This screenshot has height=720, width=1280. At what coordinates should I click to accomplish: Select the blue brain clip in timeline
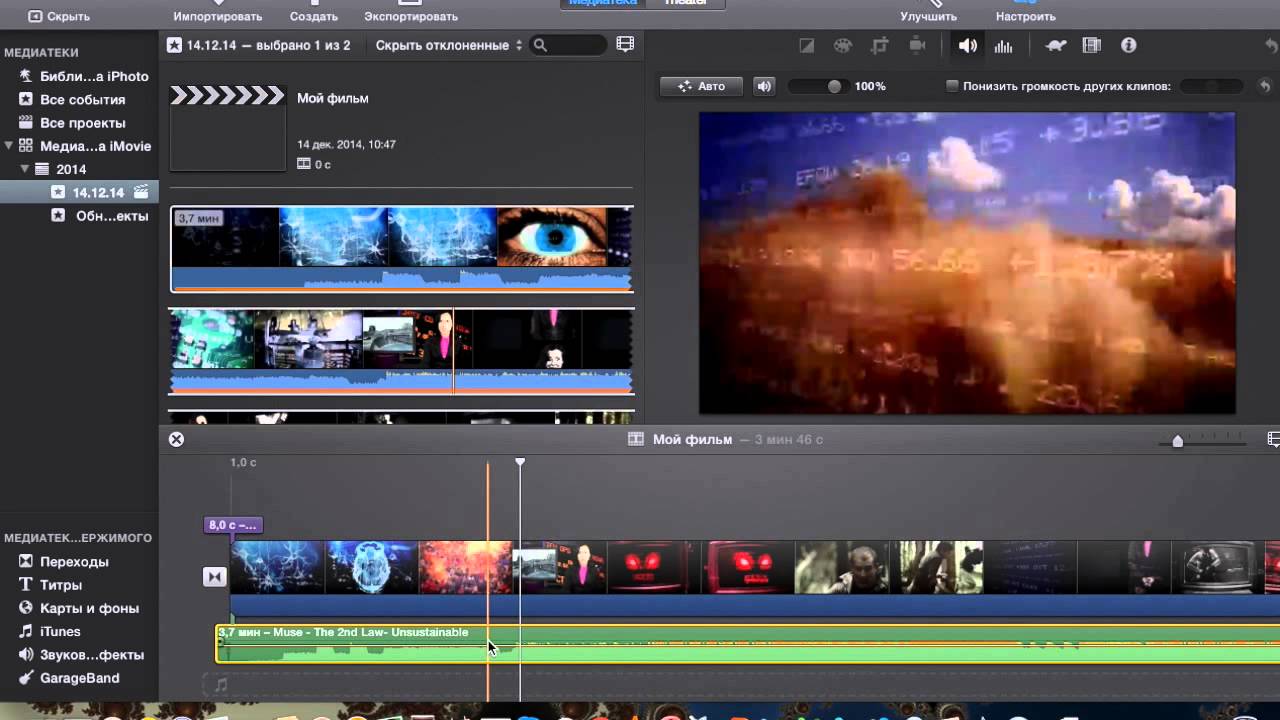click(x=371, y=567)
